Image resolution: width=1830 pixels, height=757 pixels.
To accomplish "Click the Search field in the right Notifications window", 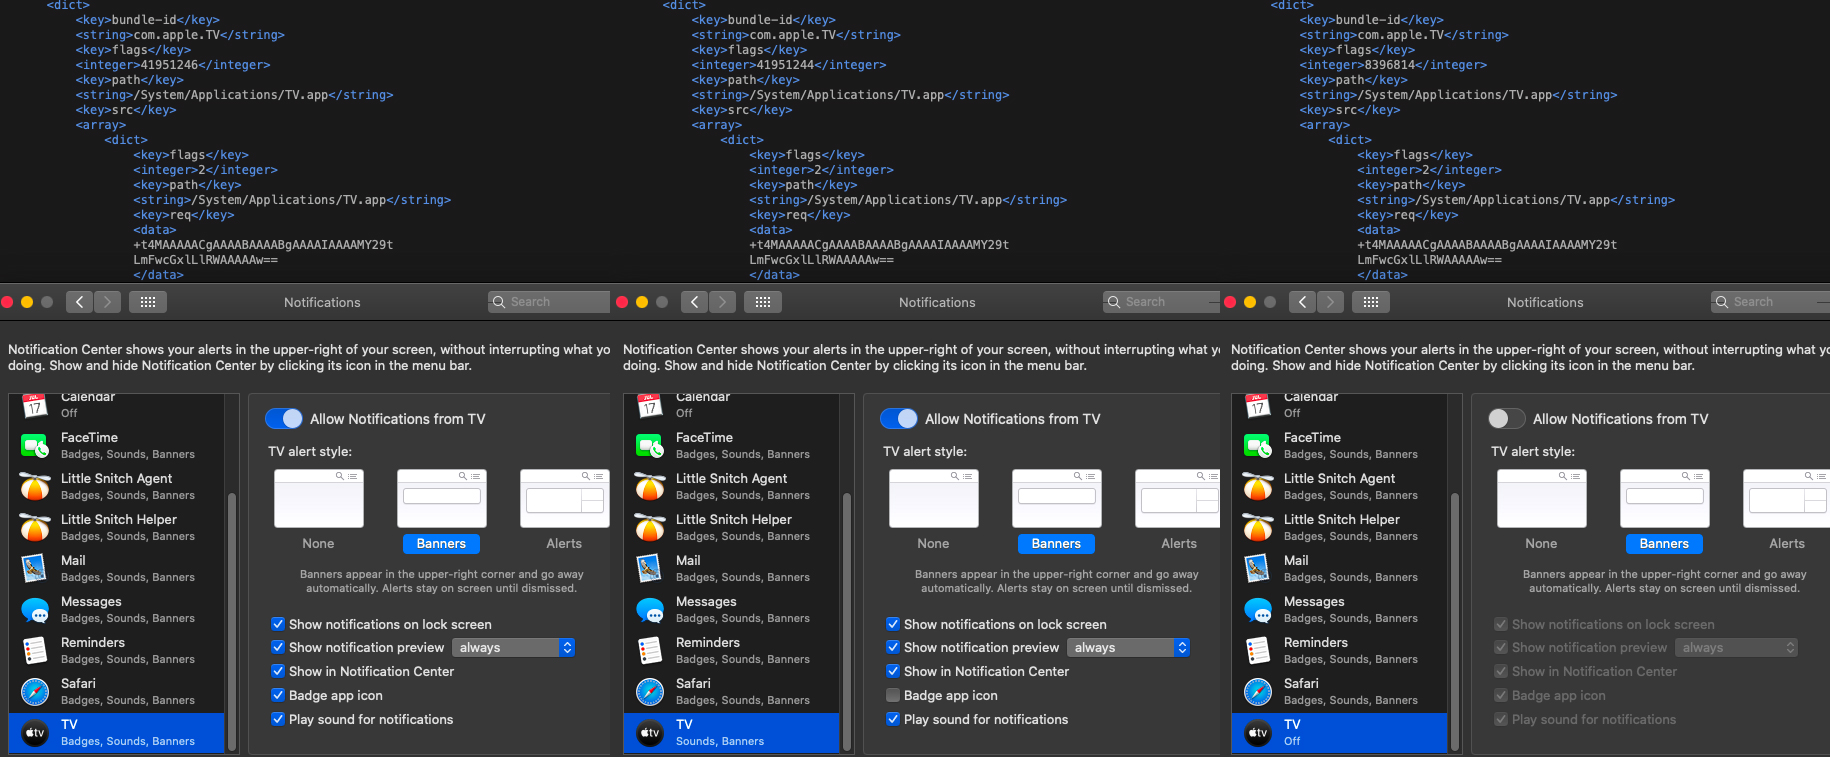I will pyautogui.click(x=1770, y=302).
